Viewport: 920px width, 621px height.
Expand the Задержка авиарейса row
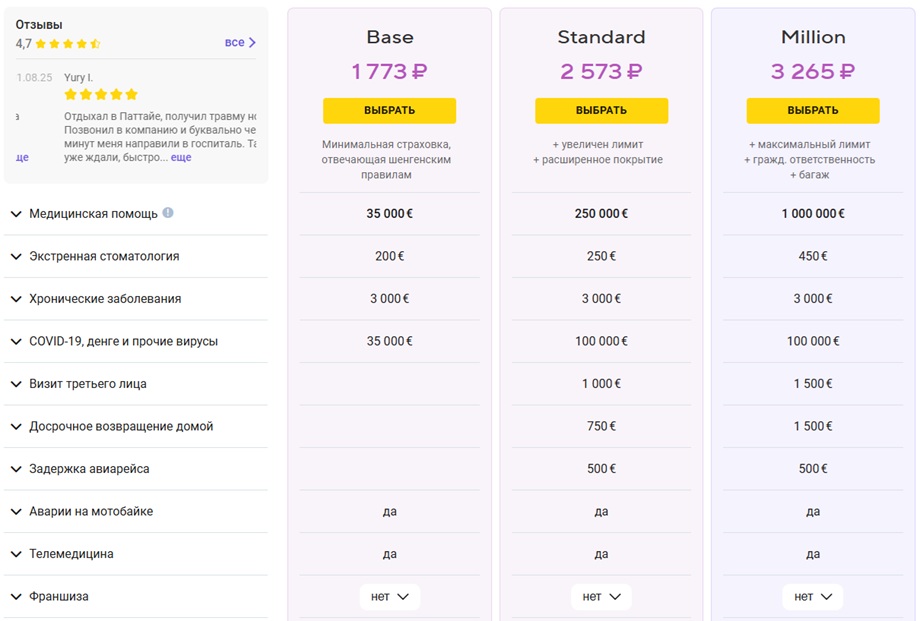tap(136, 469)
